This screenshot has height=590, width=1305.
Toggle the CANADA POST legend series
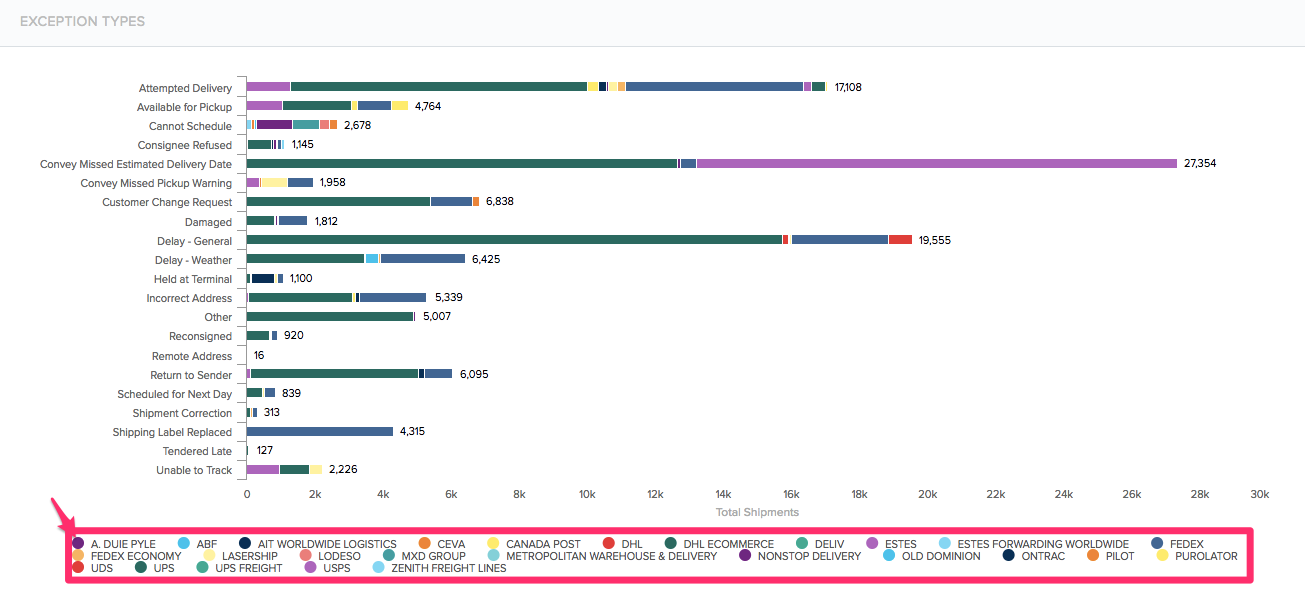point(533,544)
